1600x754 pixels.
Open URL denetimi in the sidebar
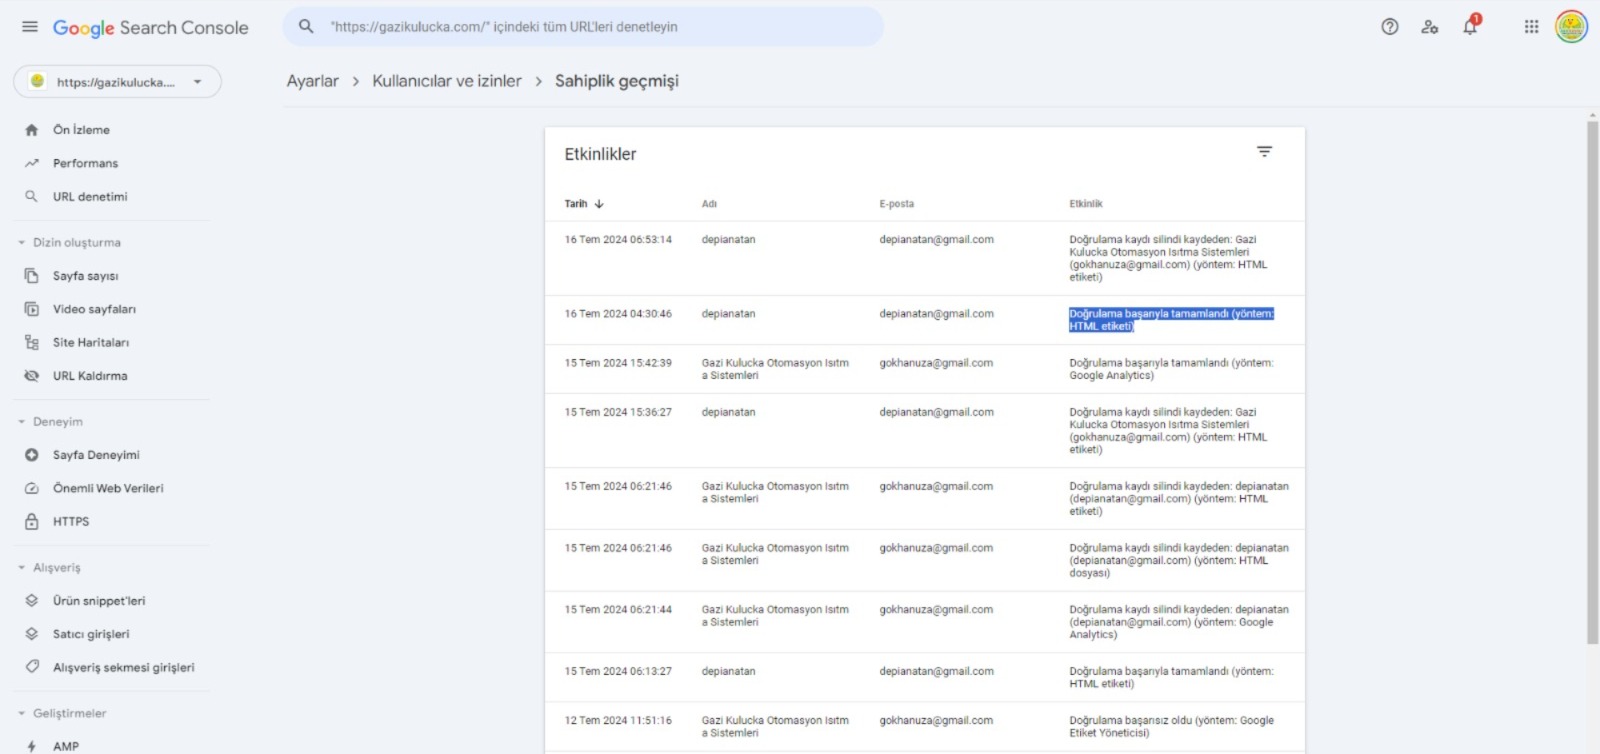pyautogui.click(x=90, y=197)
